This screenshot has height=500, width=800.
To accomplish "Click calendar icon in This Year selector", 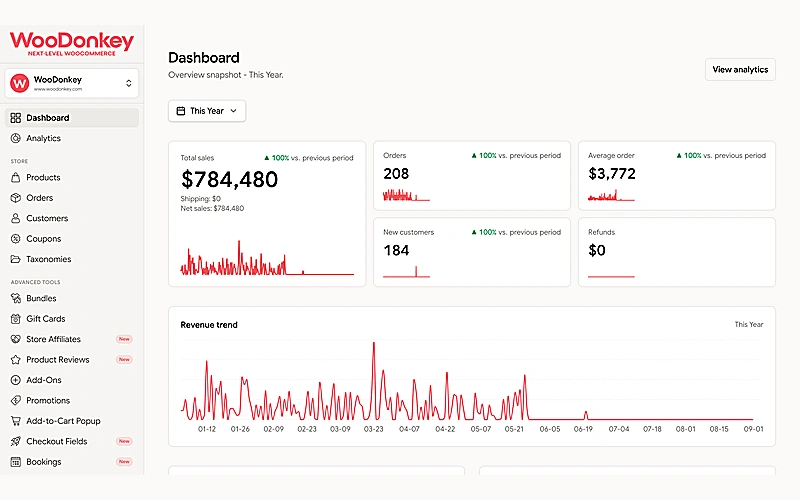I will [181, 111].
